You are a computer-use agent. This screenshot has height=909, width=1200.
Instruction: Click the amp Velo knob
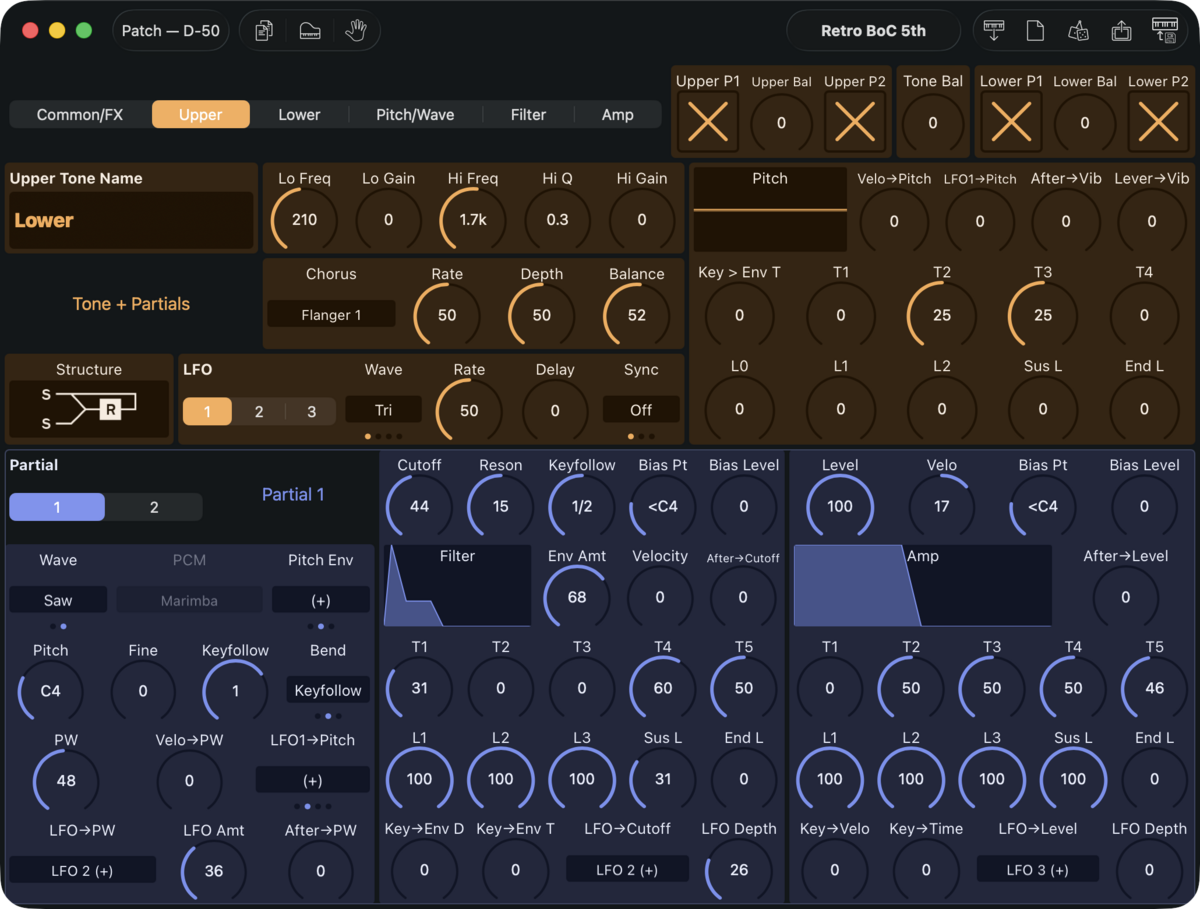[x=942, y=506]
